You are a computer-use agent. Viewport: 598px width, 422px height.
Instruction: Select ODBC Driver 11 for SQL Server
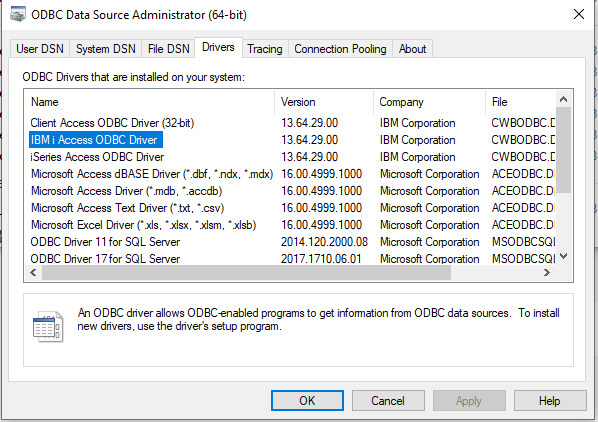click(x=105, y=242)
